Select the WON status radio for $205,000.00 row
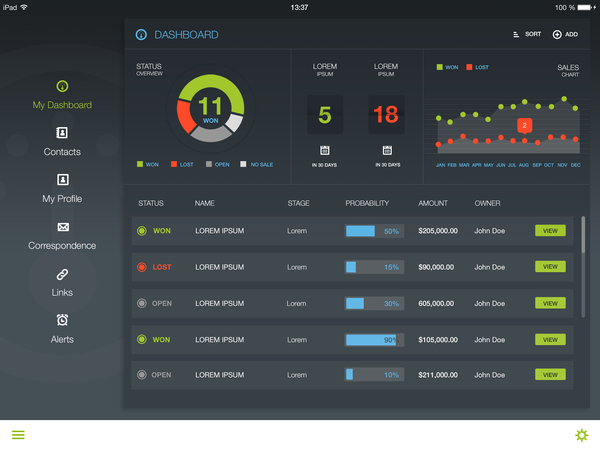This screenshot has height=450, width=600. click(x=142, y=231)
